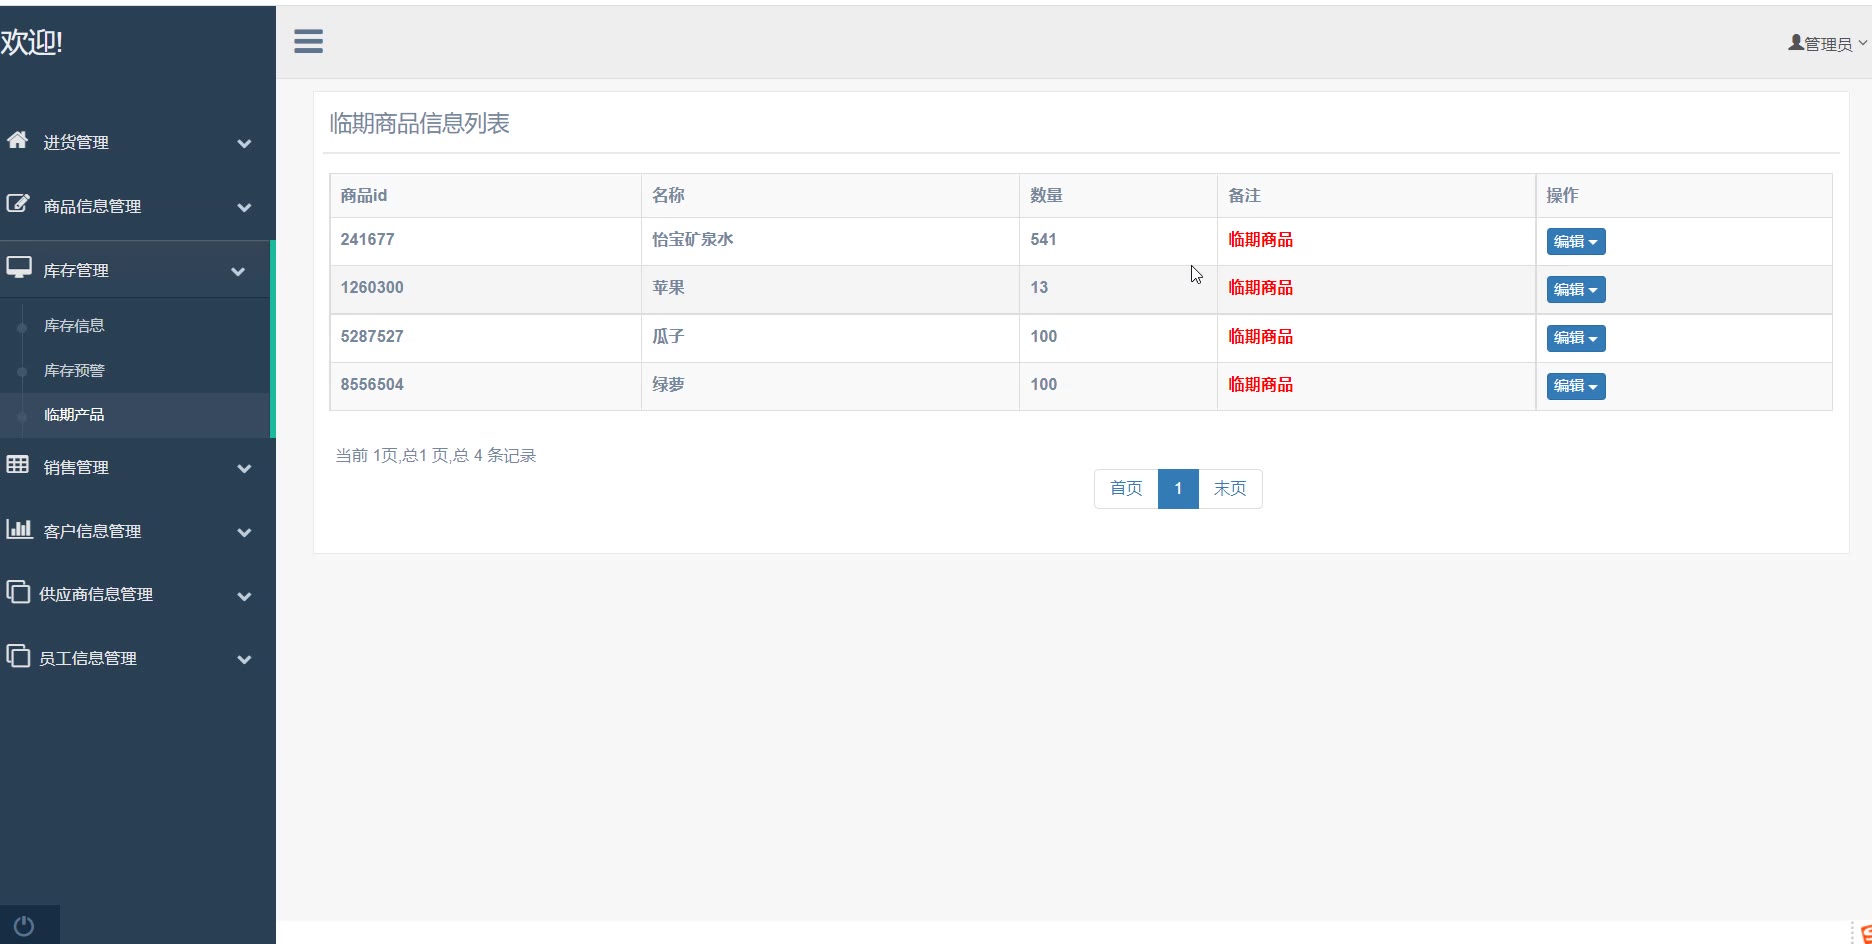Click the edit pencil icon beside 商品信息管理

pyautogui.click(x=17, y=204)
